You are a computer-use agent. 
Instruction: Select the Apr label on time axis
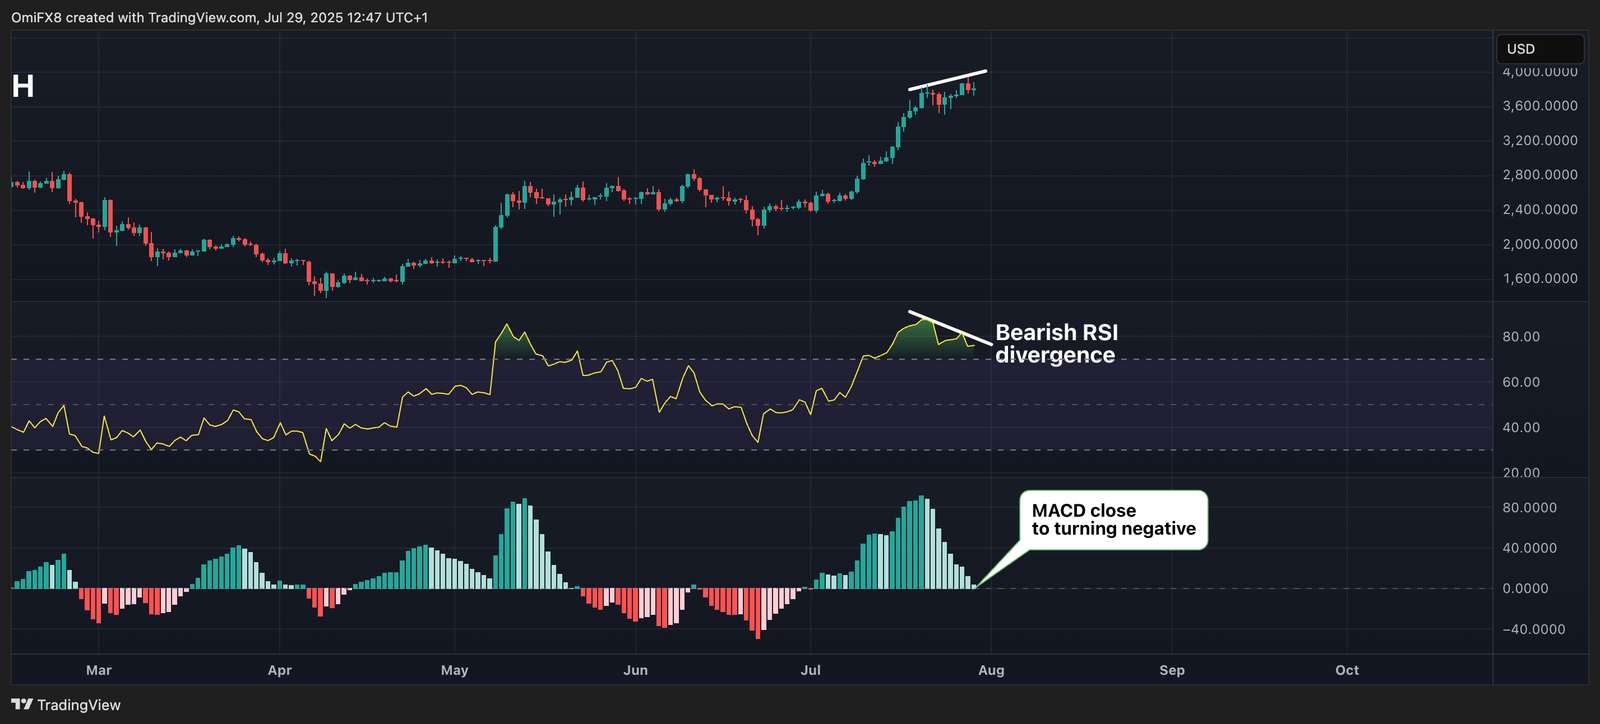point(280,670)
